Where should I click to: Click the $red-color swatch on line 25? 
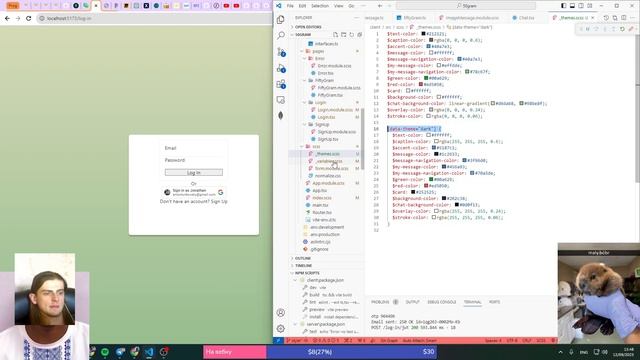[426, 186]
